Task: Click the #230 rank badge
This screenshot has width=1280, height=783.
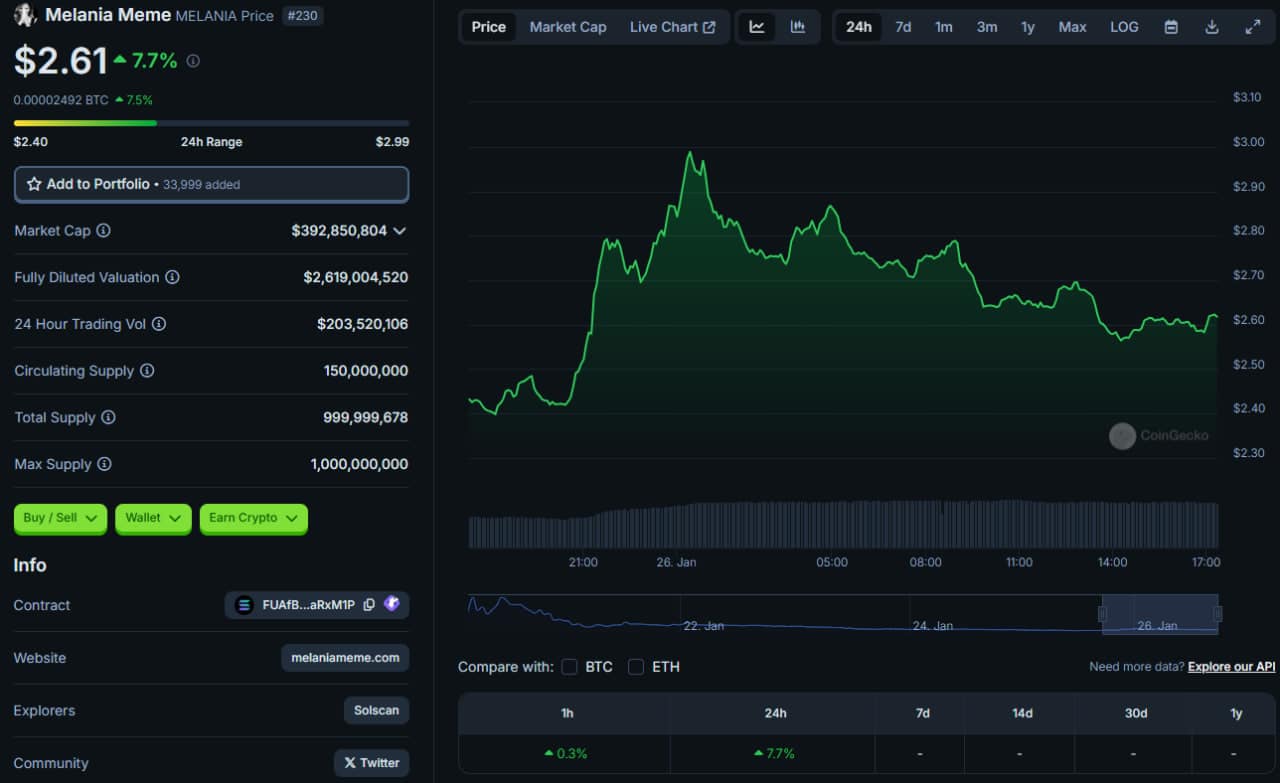Action: [303, 16]
